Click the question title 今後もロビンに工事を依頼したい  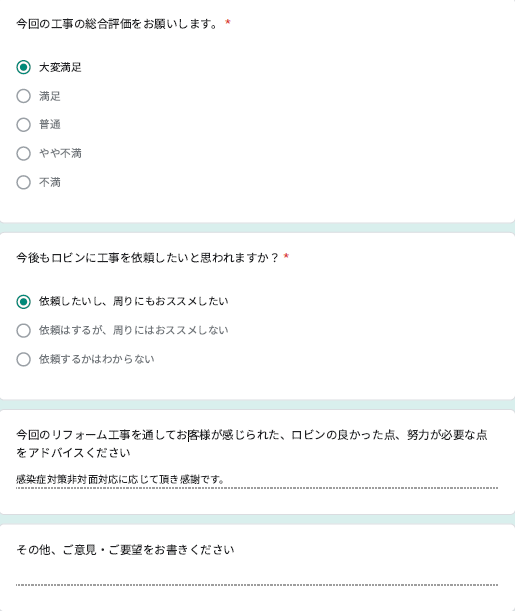pos(148,258)
